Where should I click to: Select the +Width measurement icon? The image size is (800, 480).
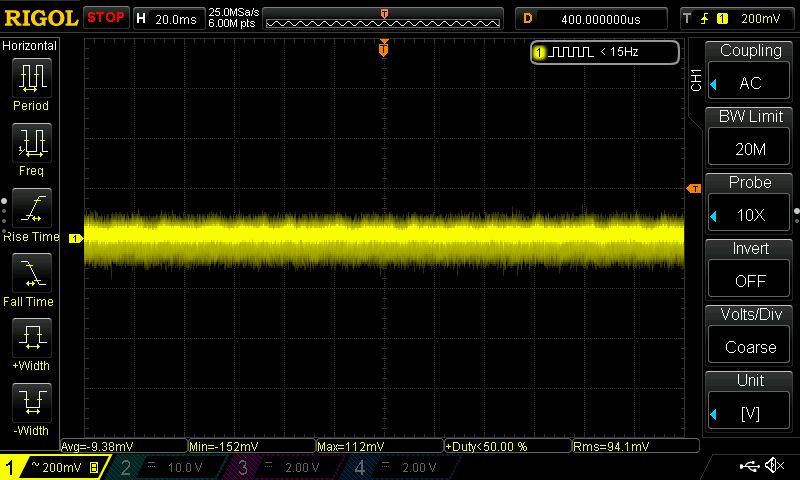[32, 338]
